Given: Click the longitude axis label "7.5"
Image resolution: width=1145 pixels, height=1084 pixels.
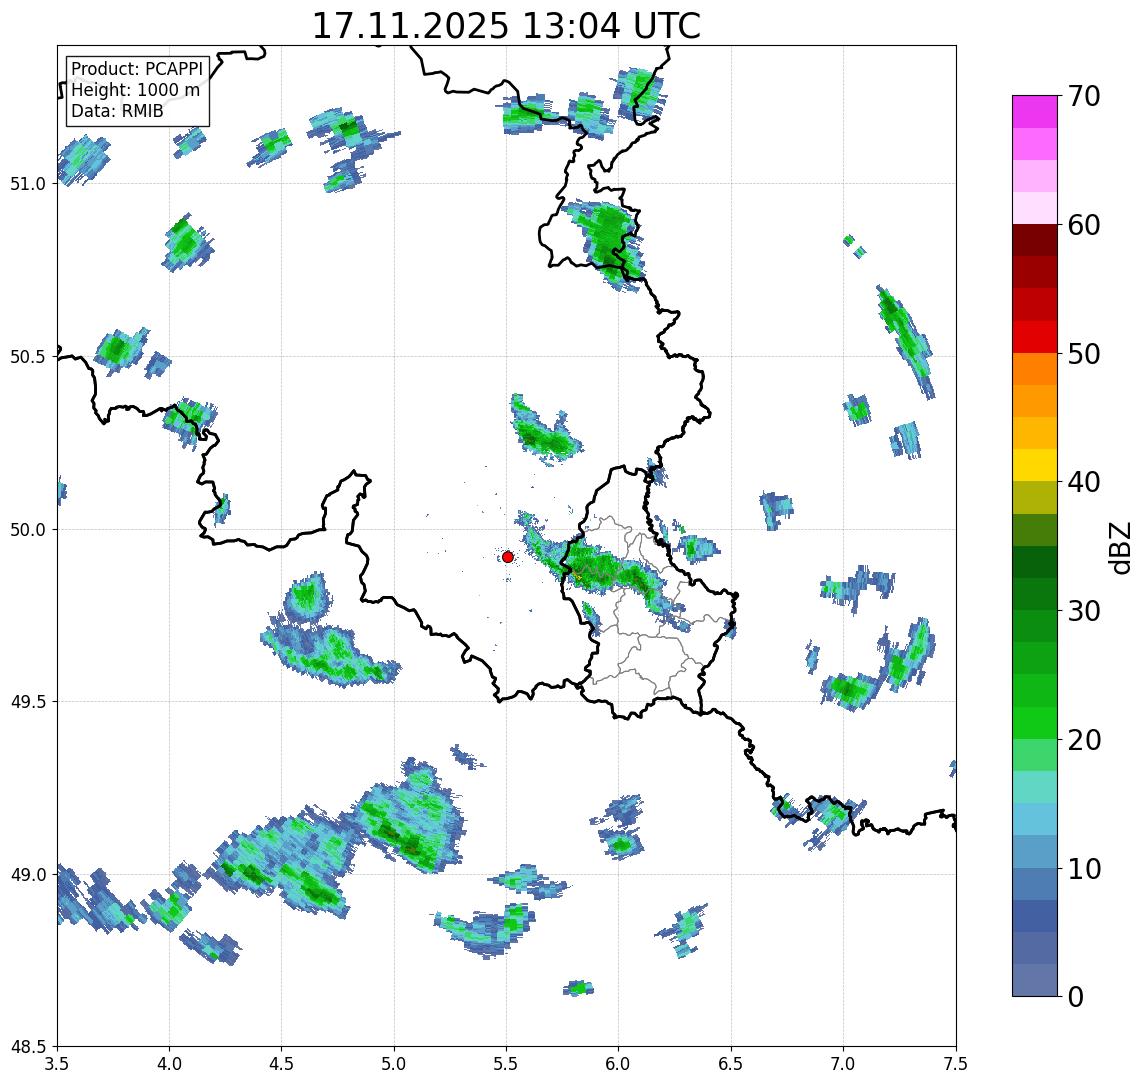Looking at the screenshot, I should tap(955, 1064).
